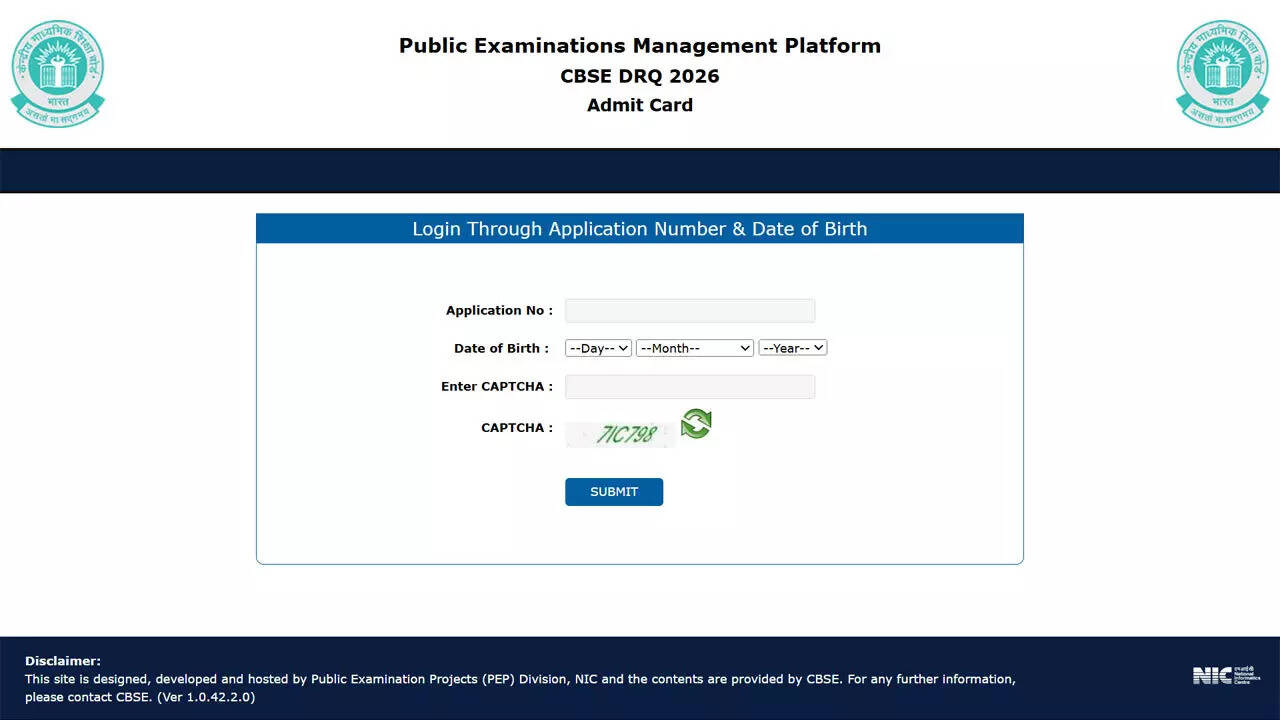The height and width of the screenshot is (720, 1280).
Task: Open the --Year-- dropdown
Action: 792,347
